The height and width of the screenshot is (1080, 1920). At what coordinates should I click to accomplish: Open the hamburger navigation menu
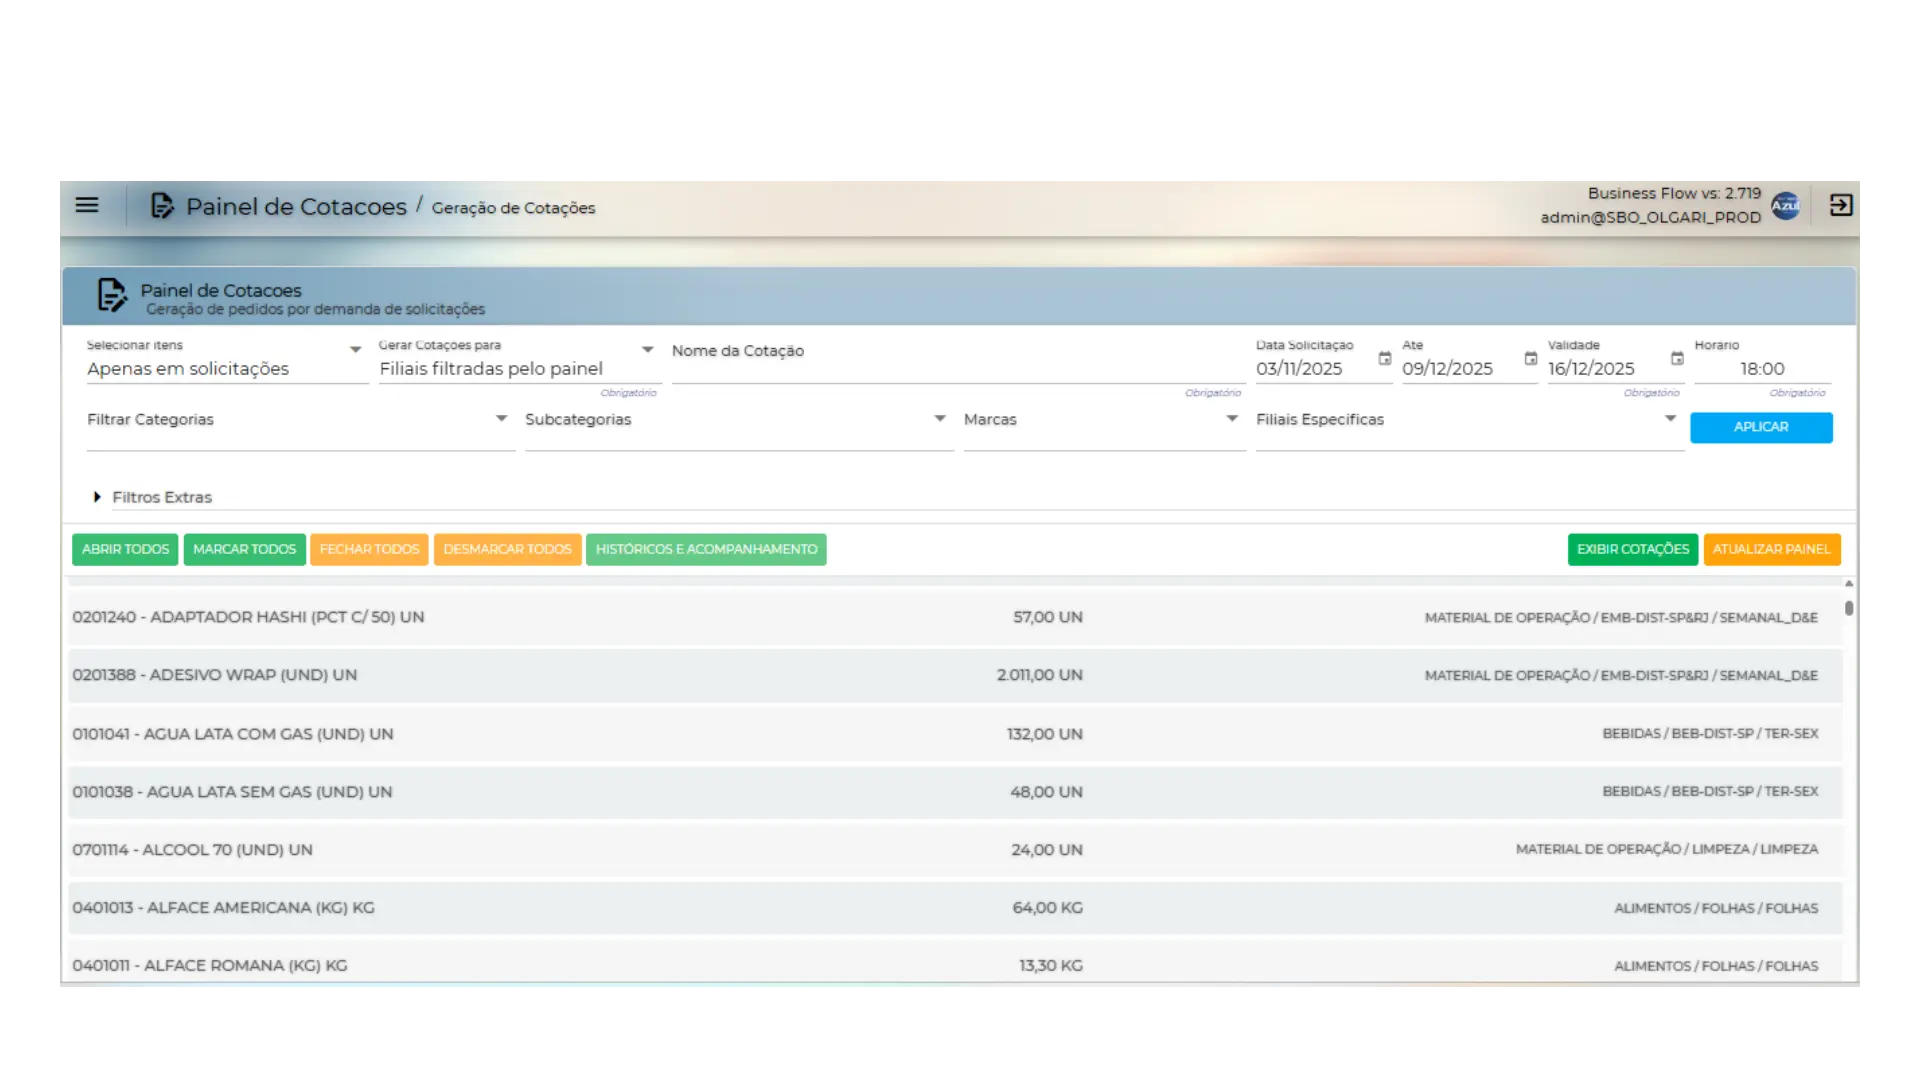pos(87,205)
